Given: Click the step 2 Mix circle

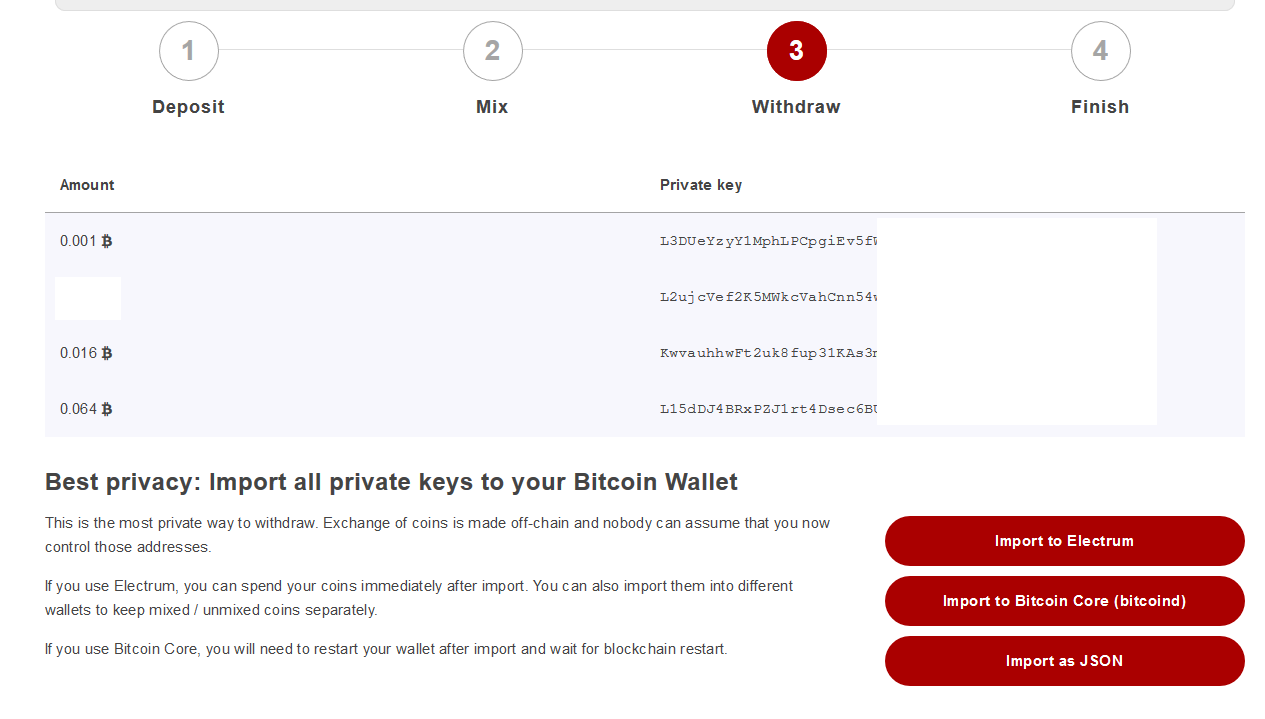Looking at the screenshot, I should point(492,51).
